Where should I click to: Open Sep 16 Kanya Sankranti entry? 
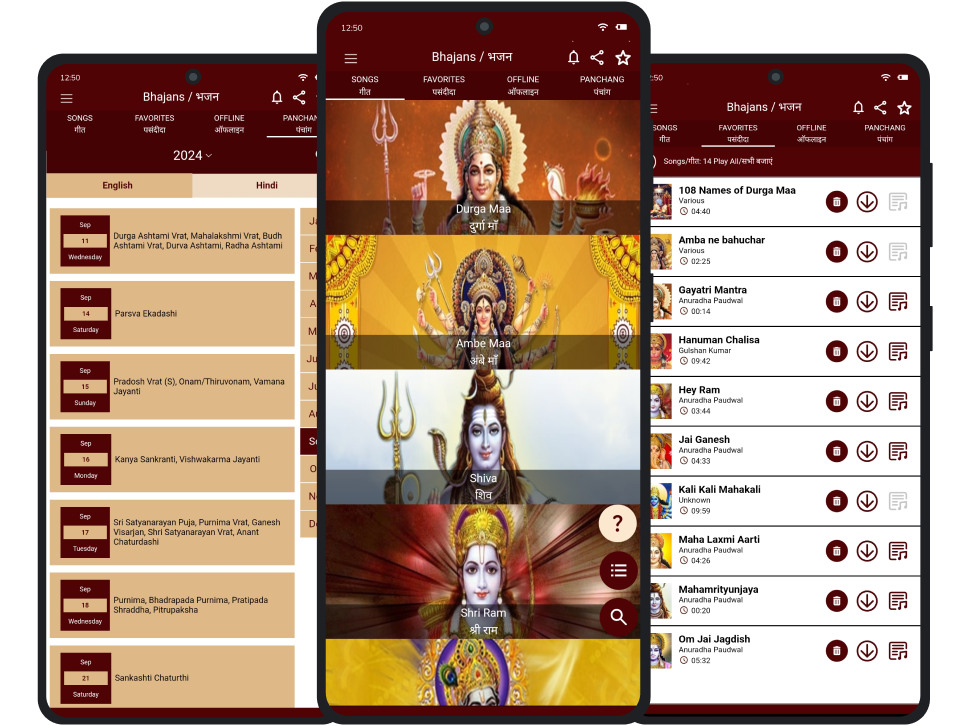(x=172, y=459)
